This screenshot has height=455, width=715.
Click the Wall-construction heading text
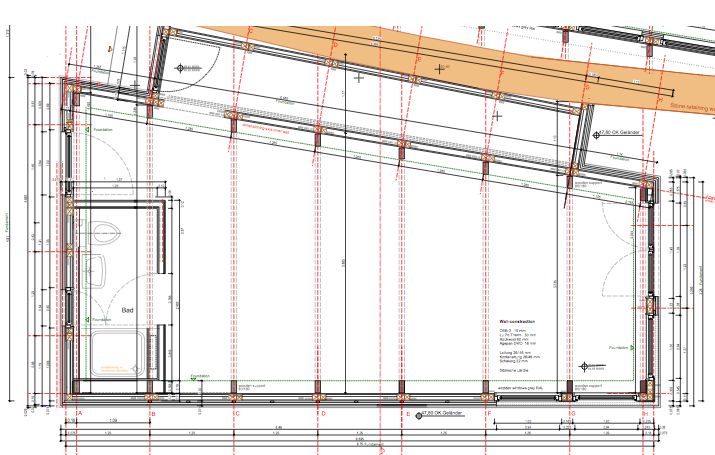(519, 321)
